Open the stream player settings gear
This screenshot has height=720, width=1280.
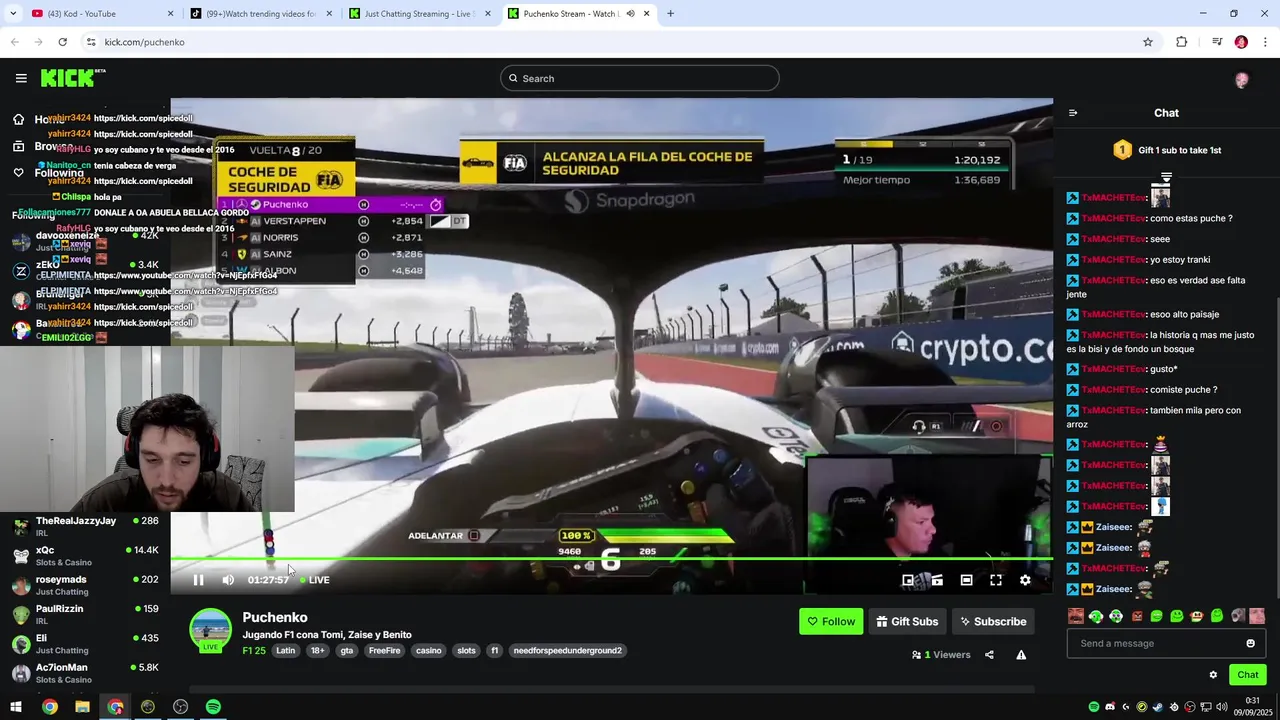[1025, 580]
